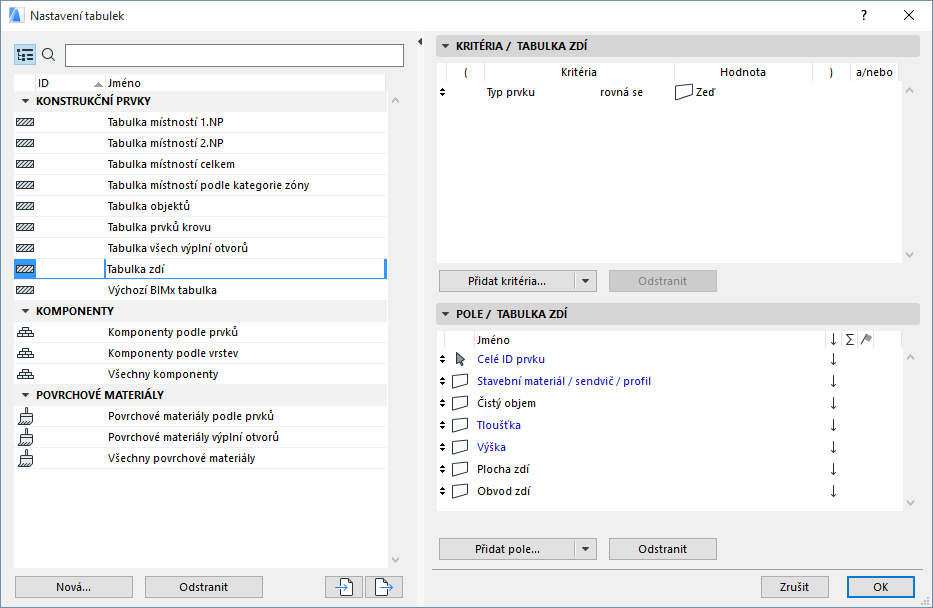Click the hatch icon of Výchozí BIMx tabulka
Screen dimensions: 933x608
click(25, 290)
